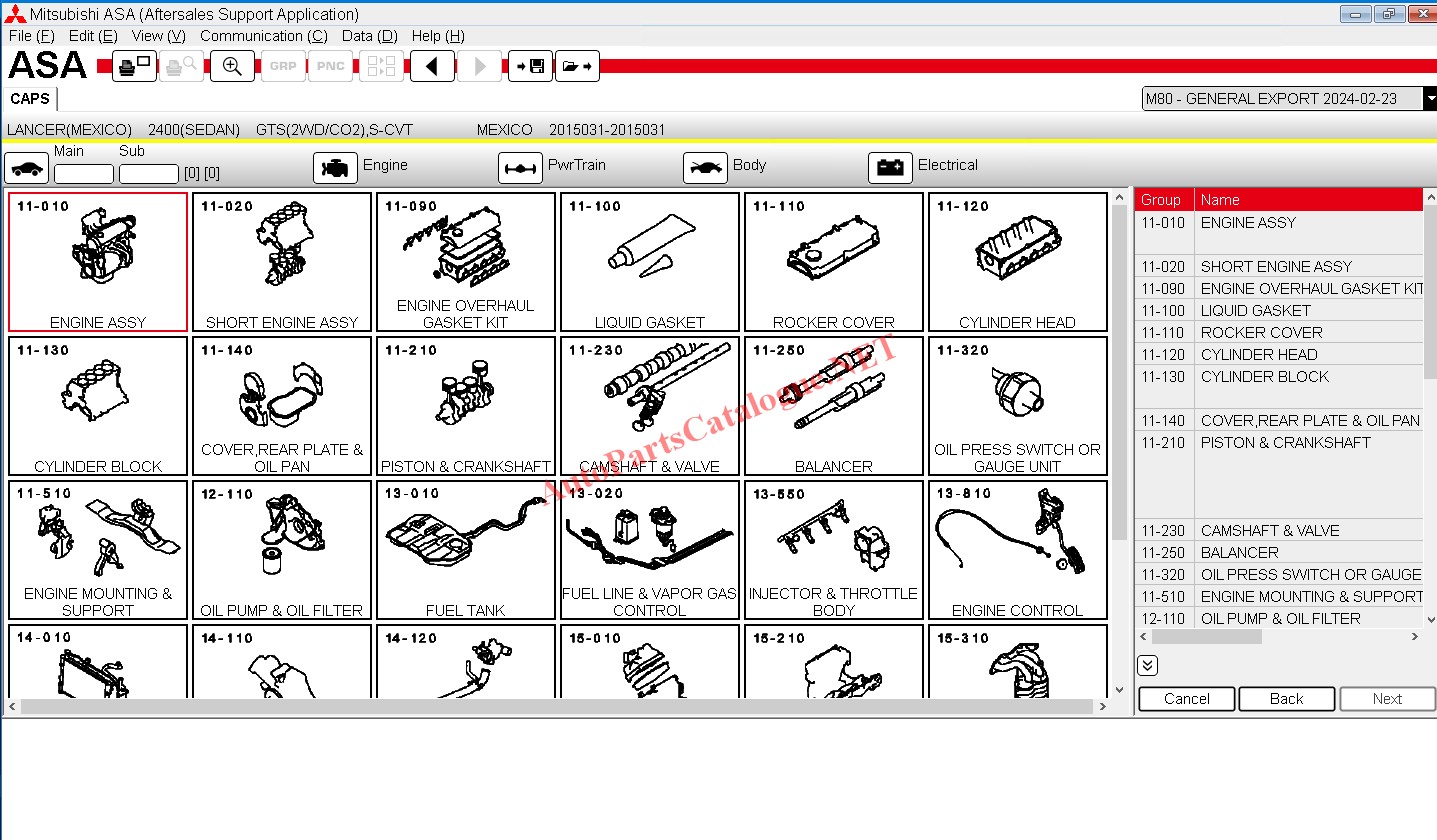This screenshot has width=1437, height=840.
Task: Select the Engine category icon
Action: pos(335,168)
